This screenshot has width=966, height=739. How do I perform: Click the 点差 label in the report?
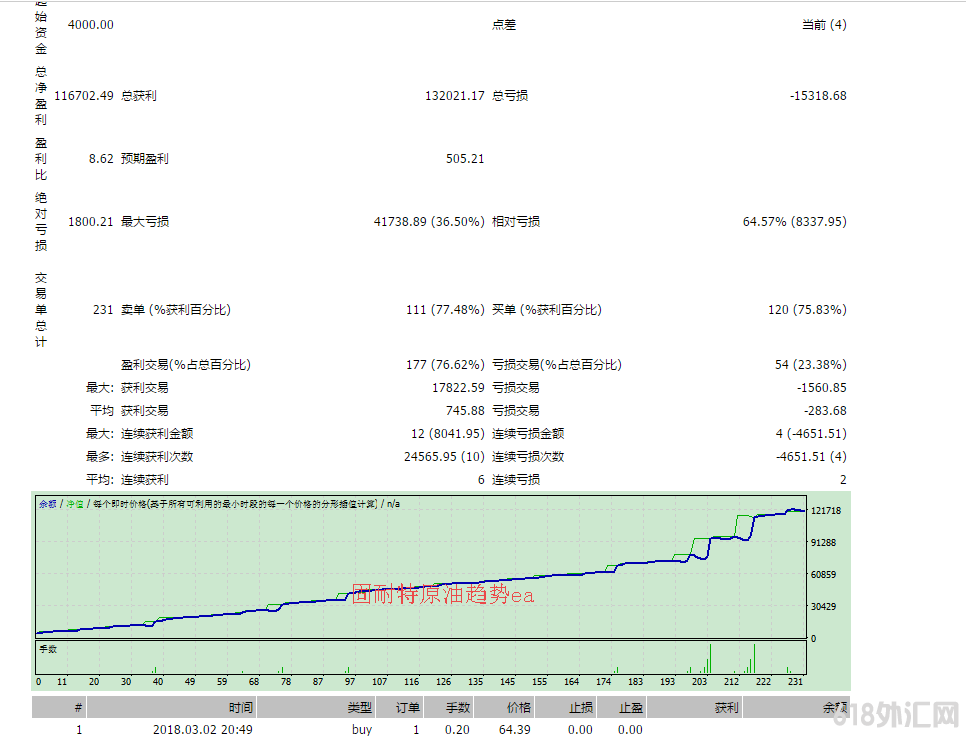(504, 25)
